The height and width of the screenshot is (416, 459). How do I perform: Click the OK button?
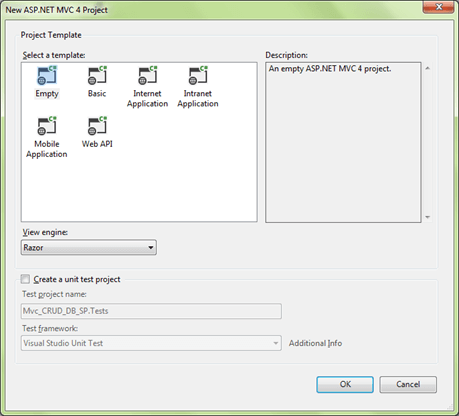pyautogui.click(x=345, y=384)
